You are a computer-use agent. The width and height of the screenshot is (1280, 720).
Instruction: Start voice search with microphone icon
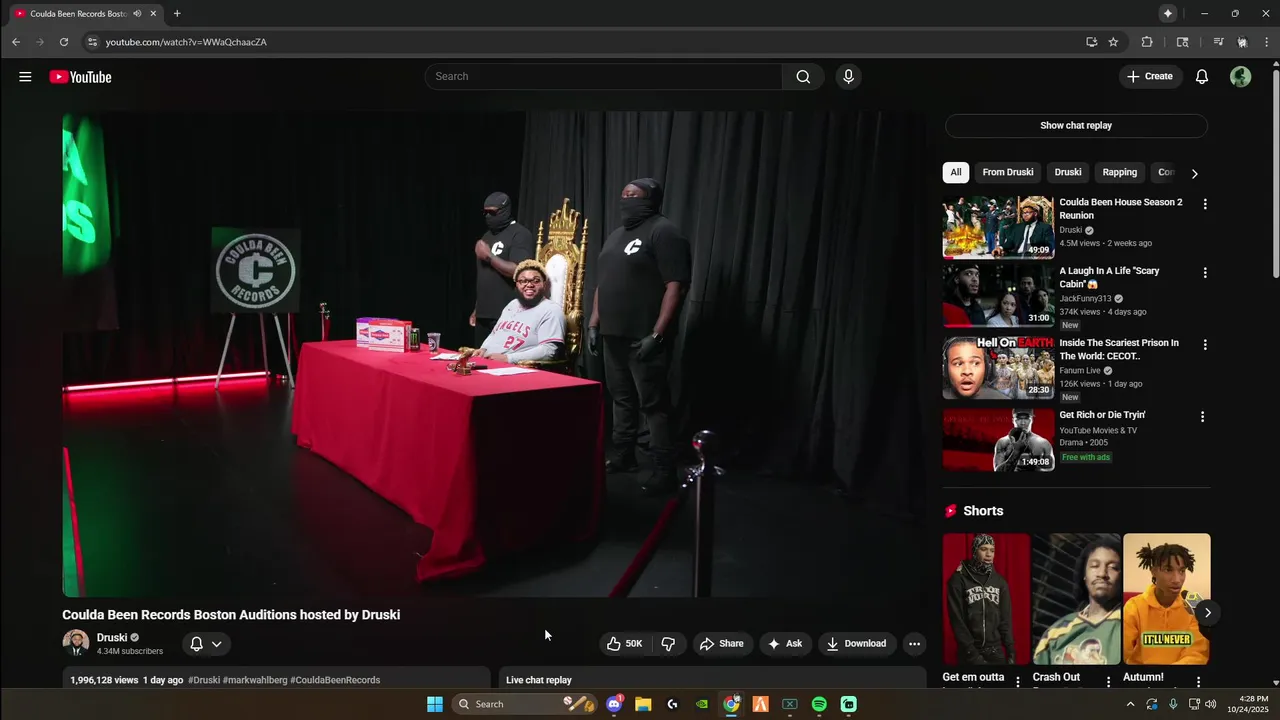click(848, 77)
